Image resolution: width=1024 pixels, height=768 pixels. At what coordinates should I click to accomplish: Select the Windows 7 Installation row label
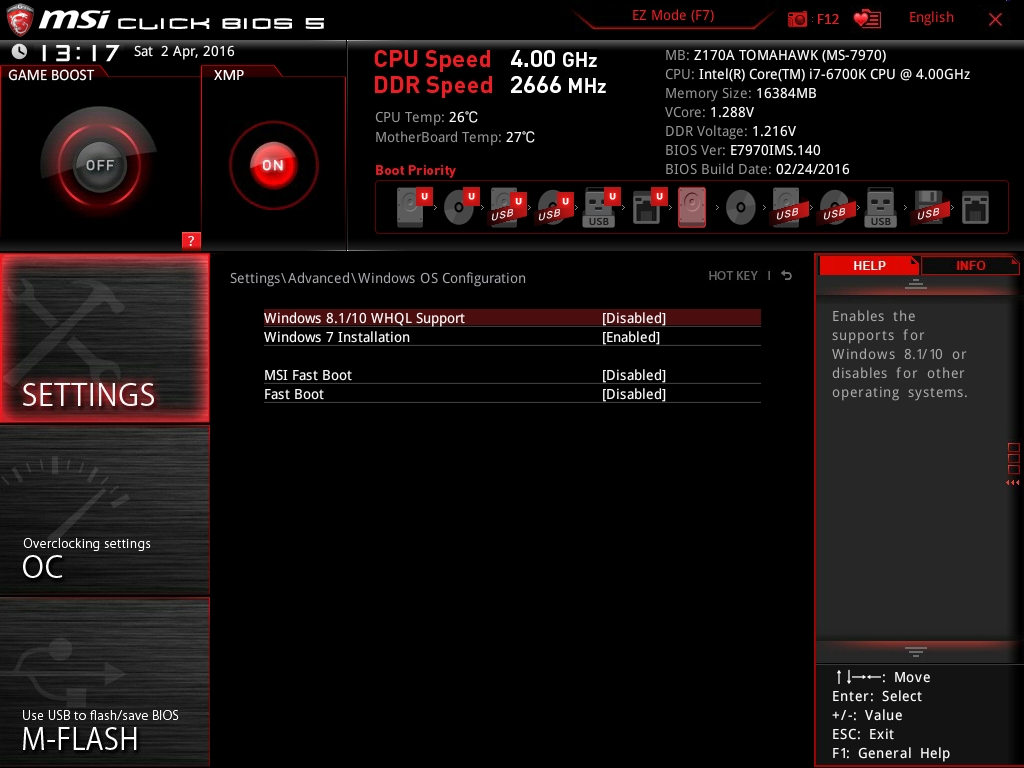click(336, 337)
